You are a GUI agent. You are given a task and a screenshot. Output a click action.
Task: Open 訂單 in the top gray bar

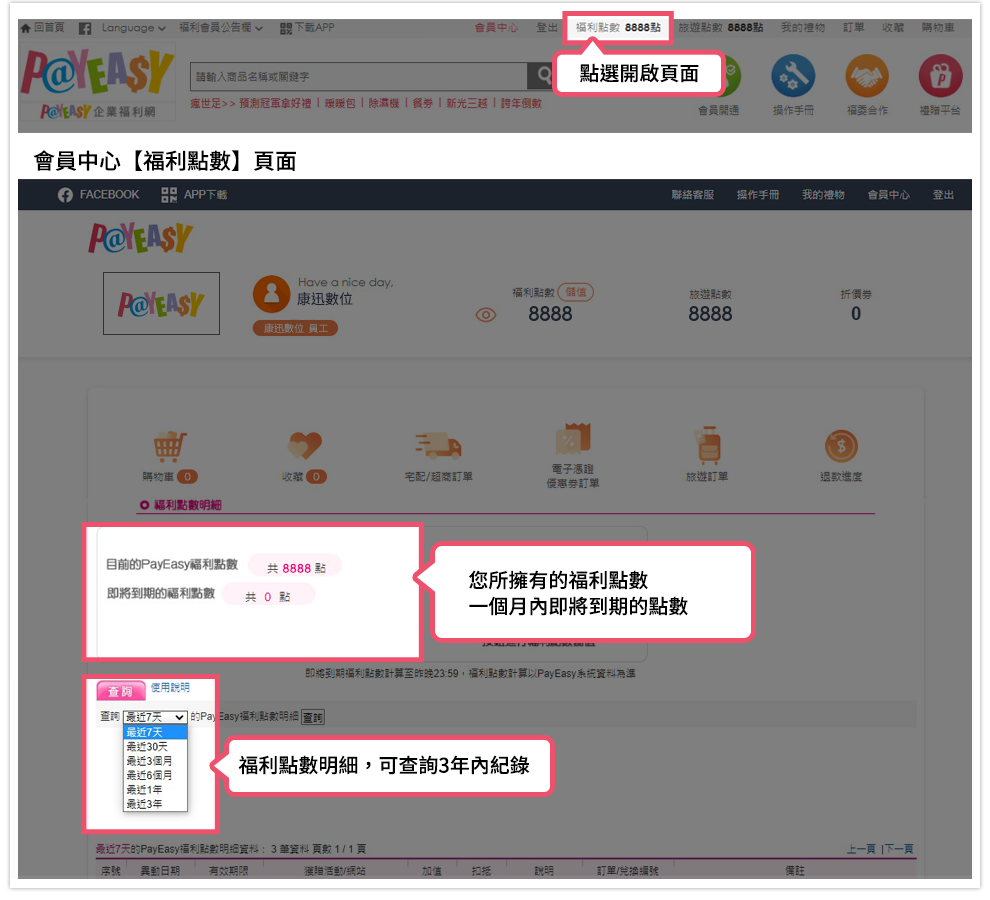(x=854, y=28)
